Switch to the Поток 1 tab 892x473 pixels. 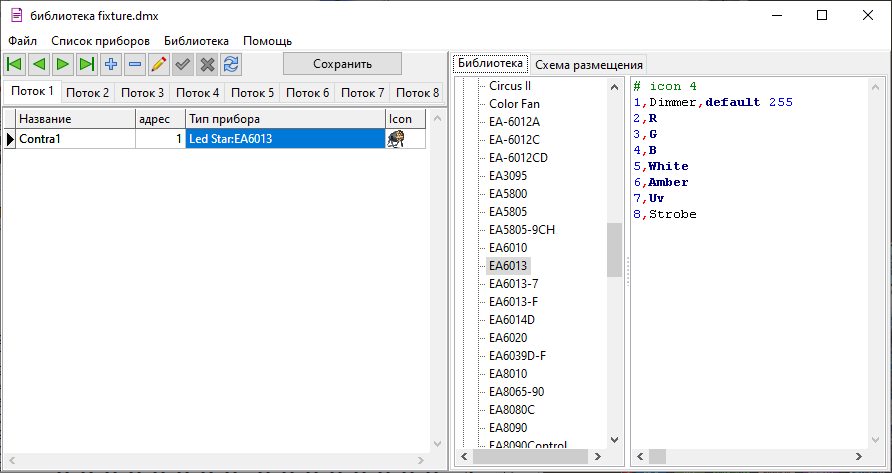(x=32, y=91)
